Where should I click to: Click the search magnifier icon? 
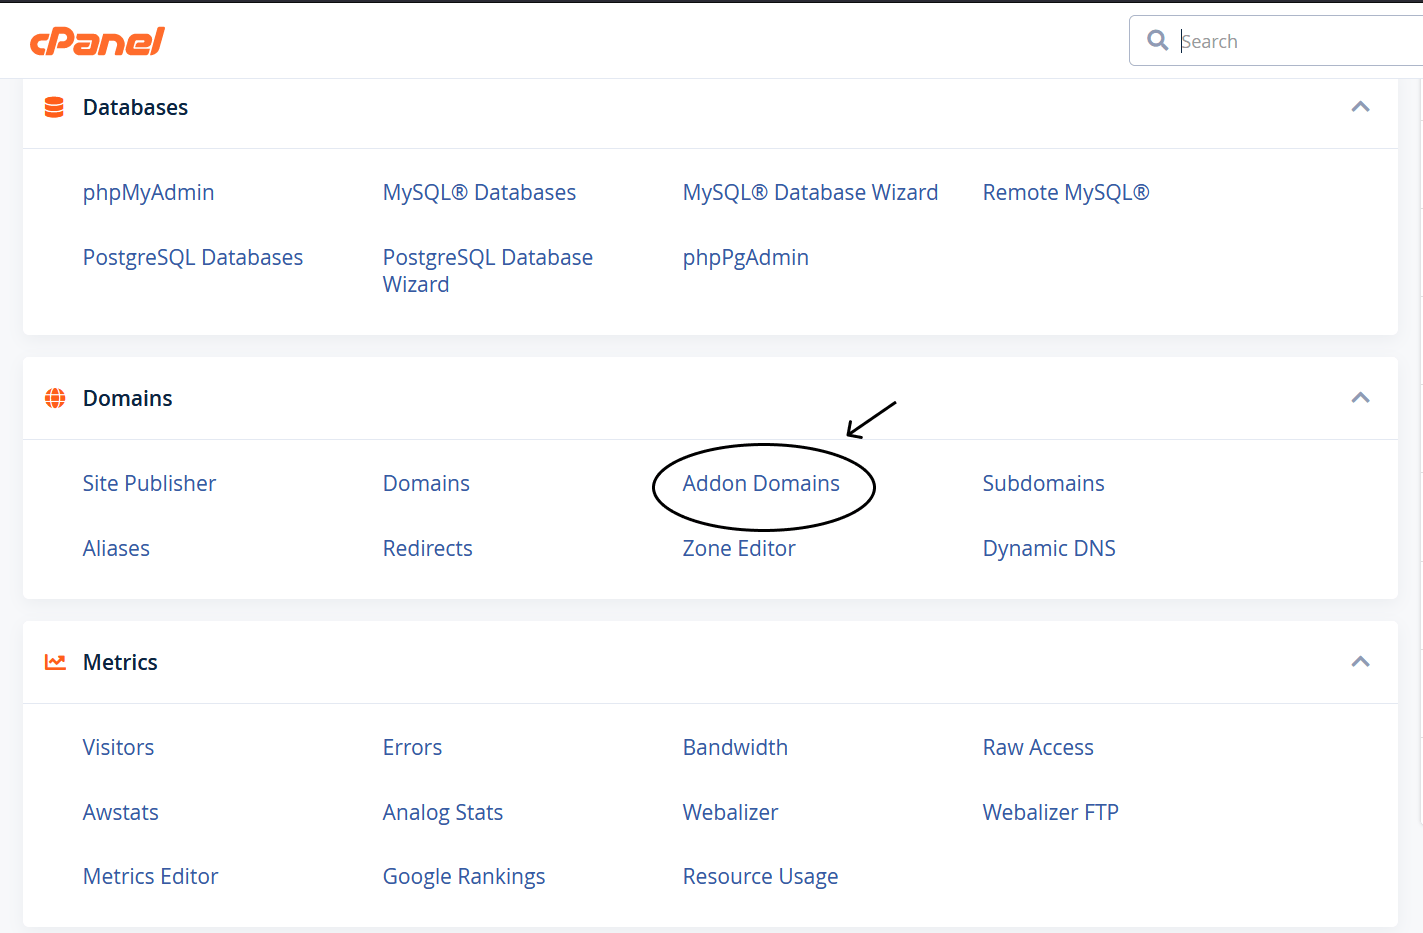[x=1157, y=40]
